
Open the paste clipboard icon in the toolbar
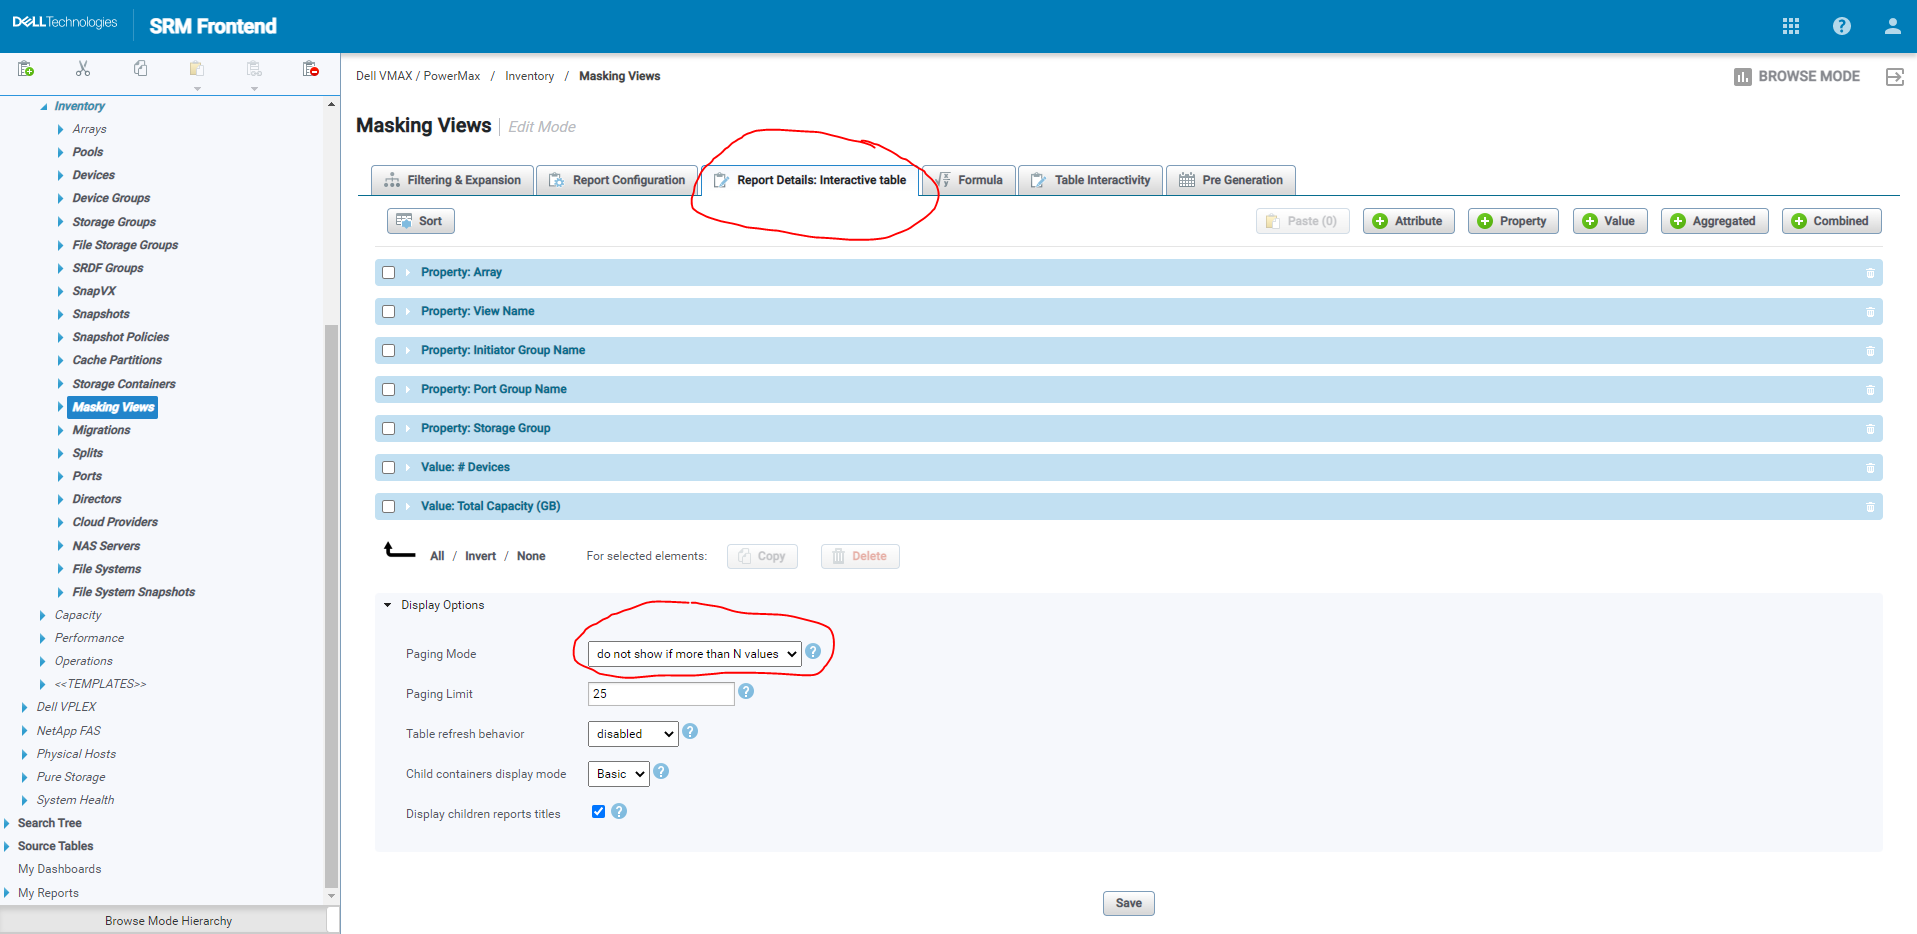tap(197, 69)
